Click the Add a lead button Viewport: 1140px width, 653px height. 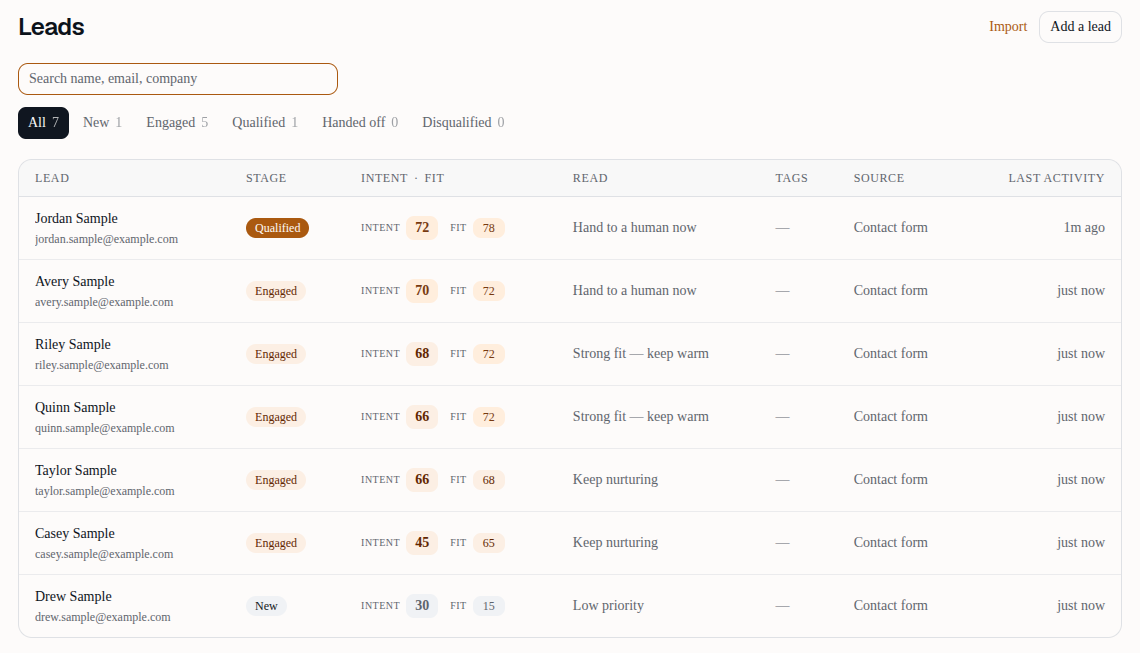tap(1080, 27)
